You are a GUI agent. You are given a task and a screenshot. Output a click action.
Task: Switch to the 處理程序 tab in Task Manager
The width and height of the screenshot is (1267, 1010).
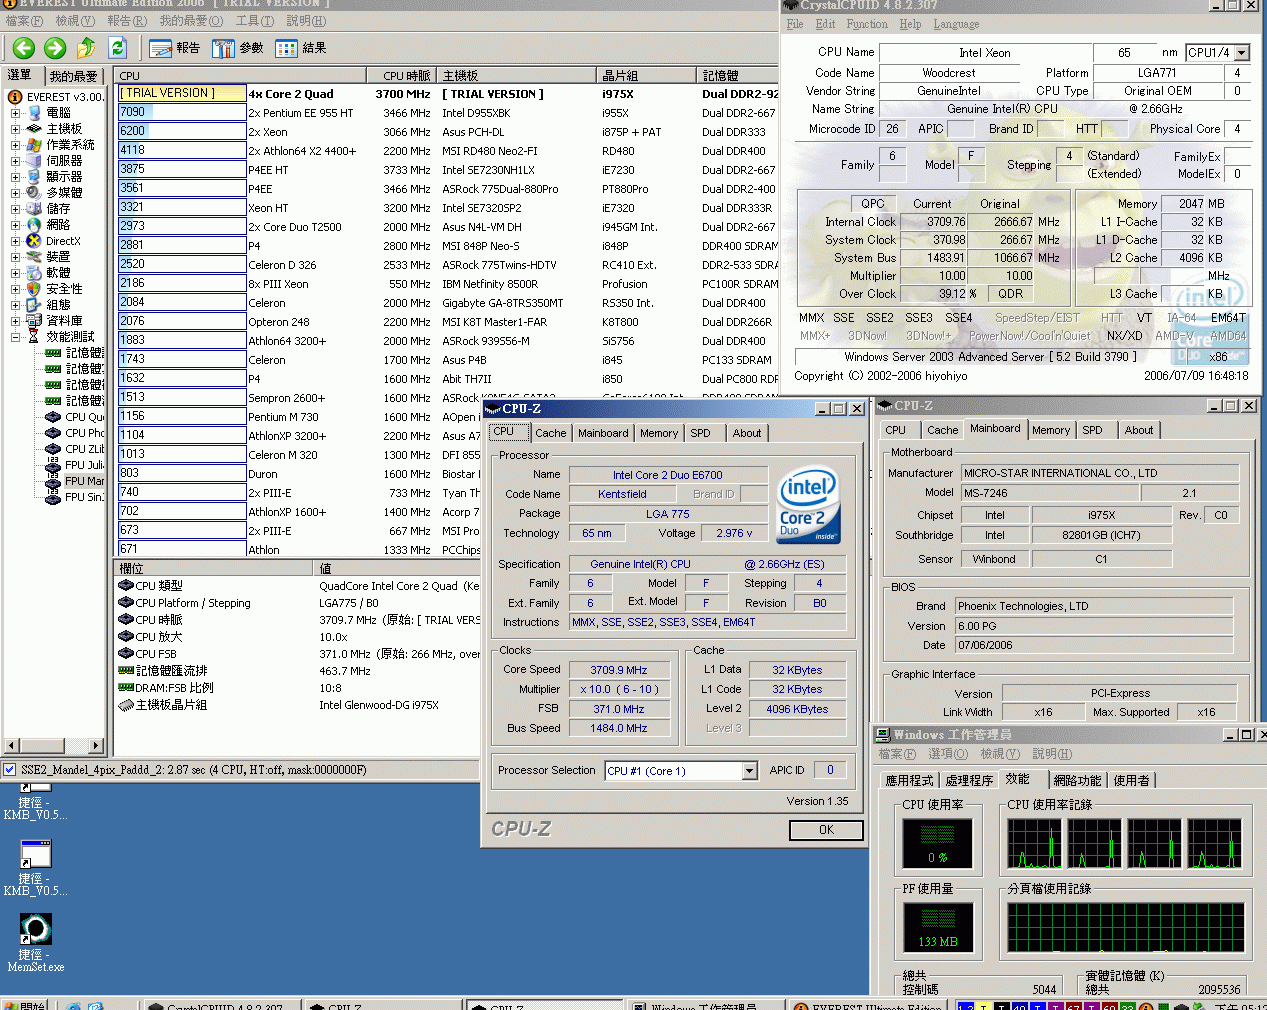[969, 780]
